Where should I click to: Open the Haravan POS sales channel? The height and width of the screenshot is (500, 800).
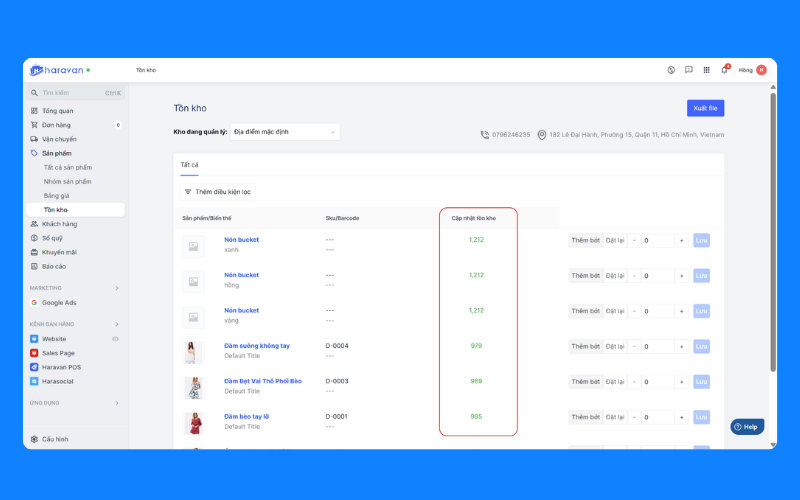(x=61, y=367)
